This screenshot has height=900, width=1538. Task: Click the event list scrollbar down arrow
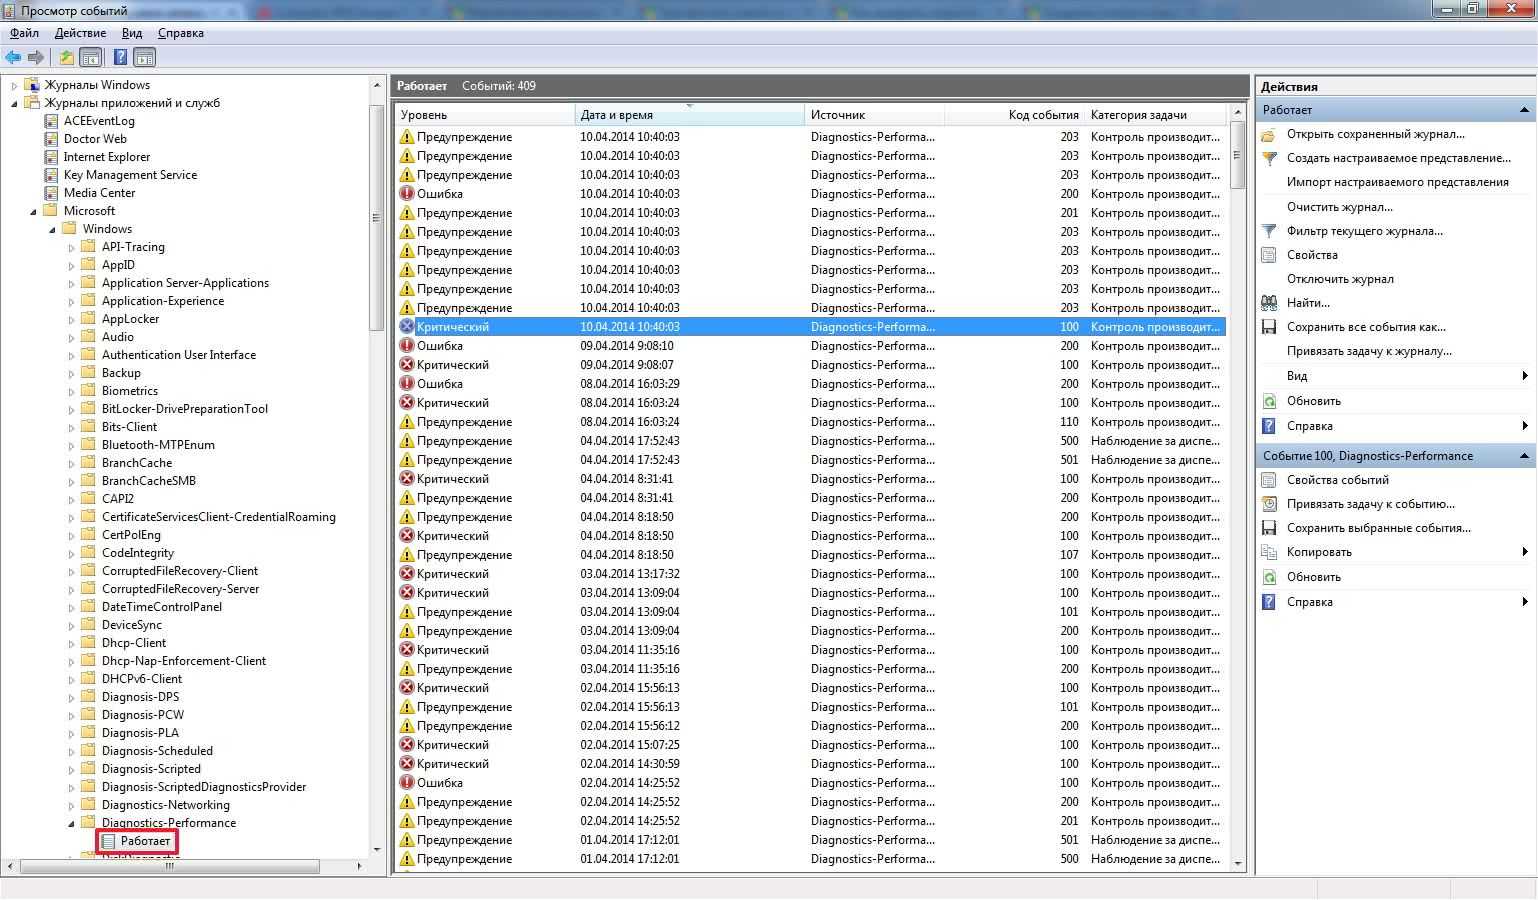[1238, 863]
